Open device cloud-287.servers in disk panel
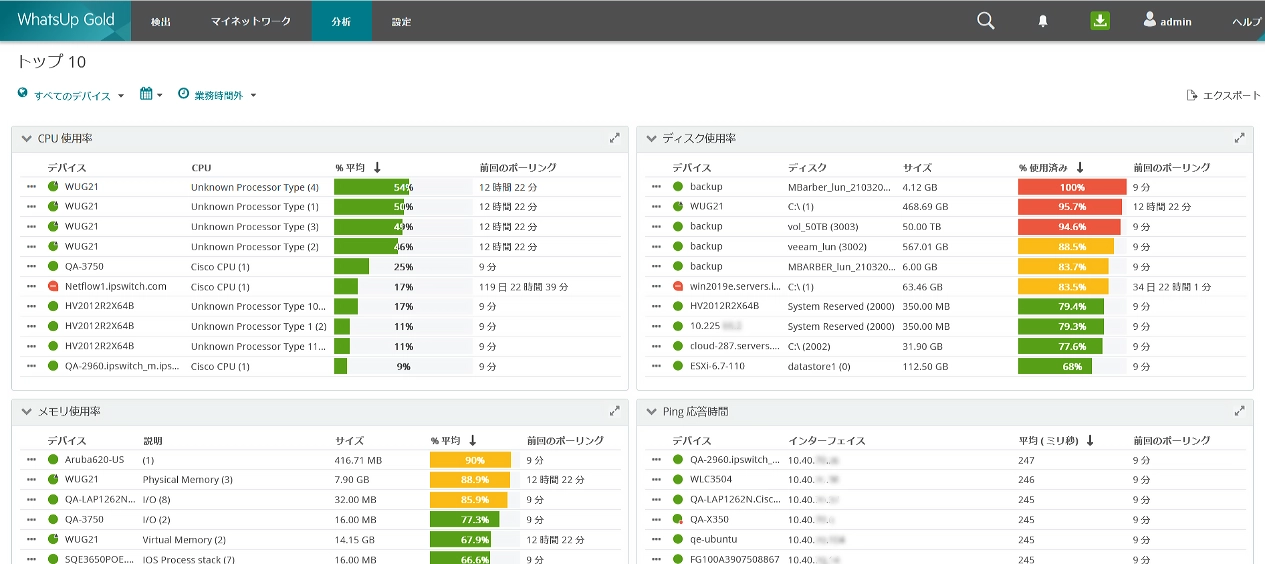Viewport: 1265px width, 564px height. pos(736,347)
